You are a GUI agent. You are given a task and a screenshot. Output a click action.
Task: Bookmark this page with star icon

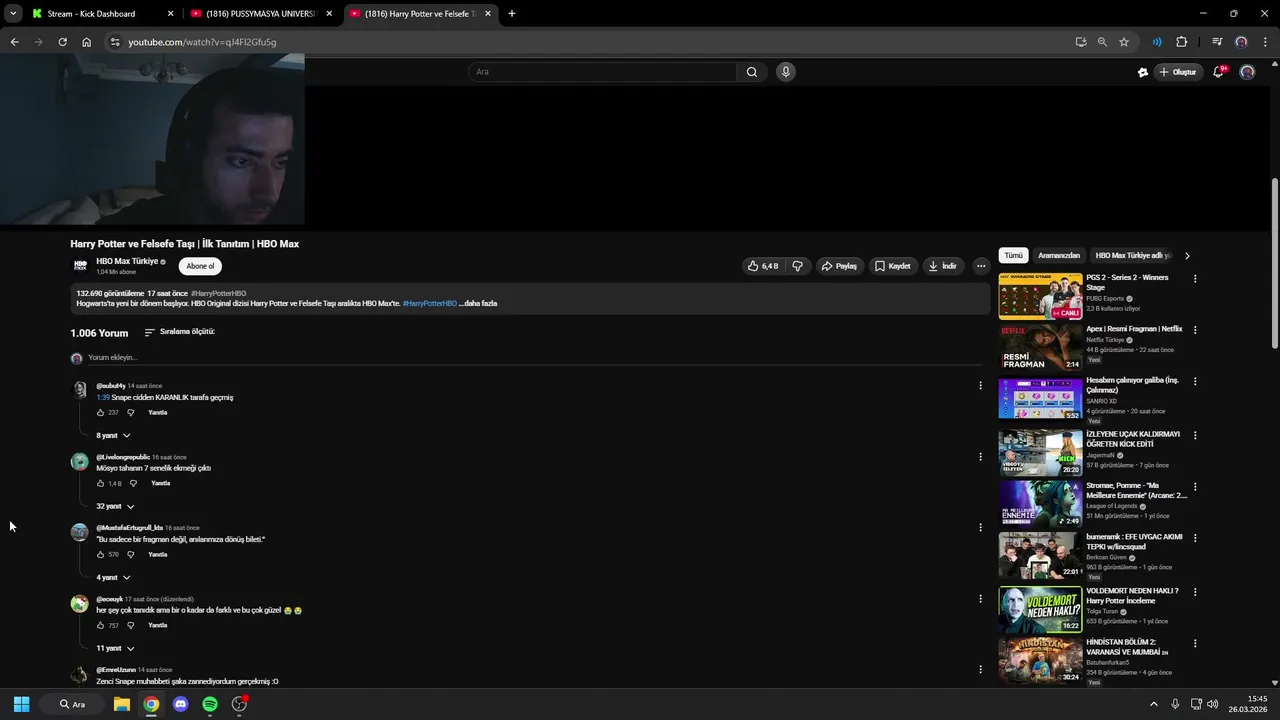tap(1124, 42)
